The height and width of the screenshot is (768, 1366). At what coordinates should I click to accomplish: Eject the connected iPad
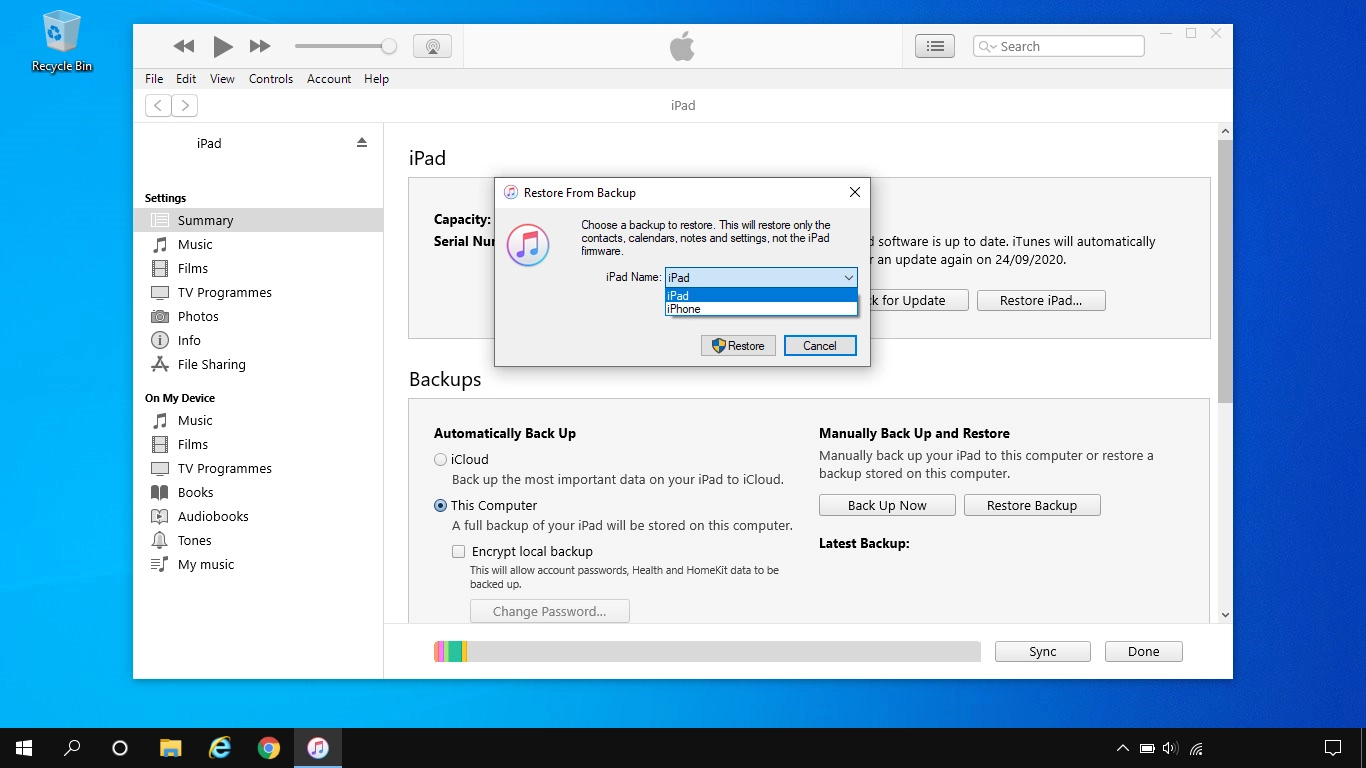click(x=360, y=143)
